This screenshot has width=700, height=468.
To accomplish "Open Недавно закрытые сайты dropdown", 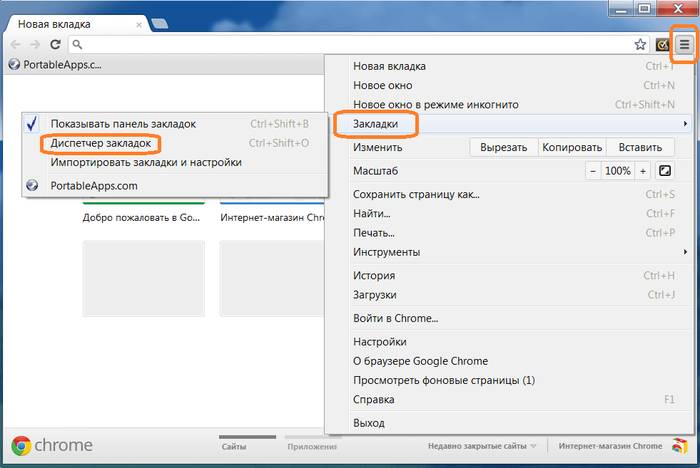I will (x=482, y=446).
